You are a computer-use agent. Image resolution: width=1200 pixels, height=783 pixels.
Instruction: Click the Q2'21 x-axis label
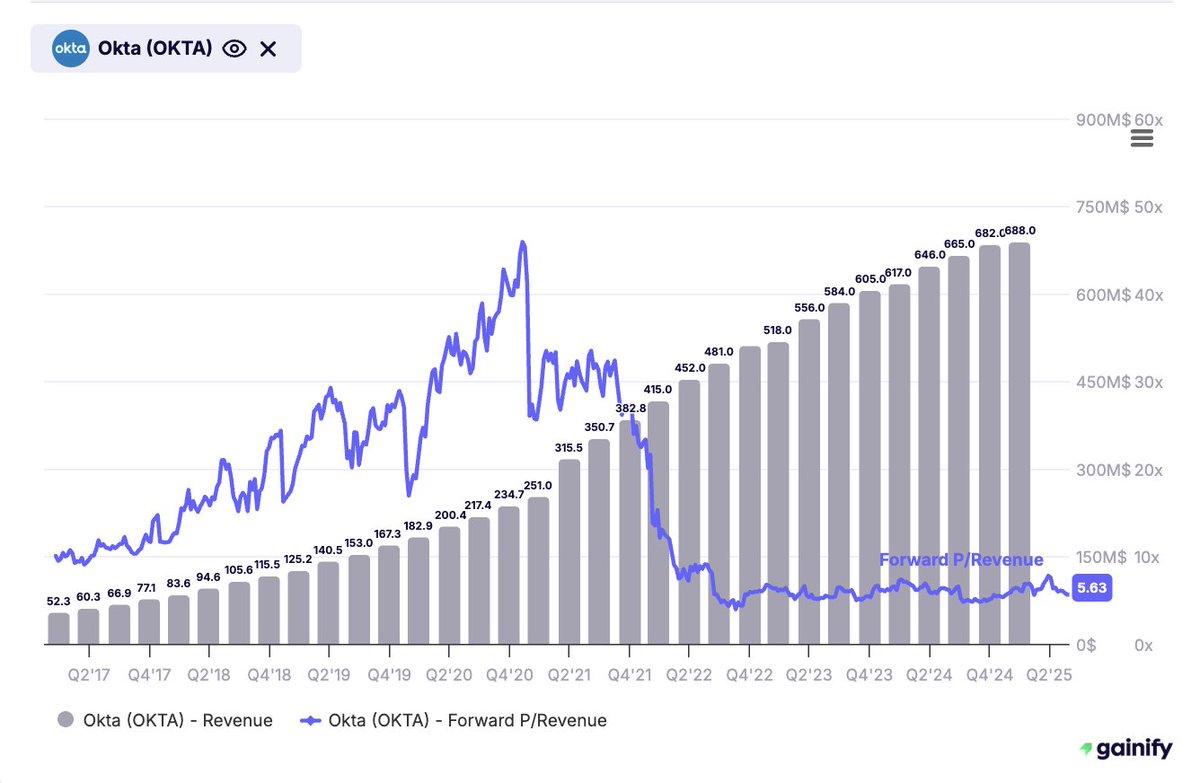tap(569, 676)
